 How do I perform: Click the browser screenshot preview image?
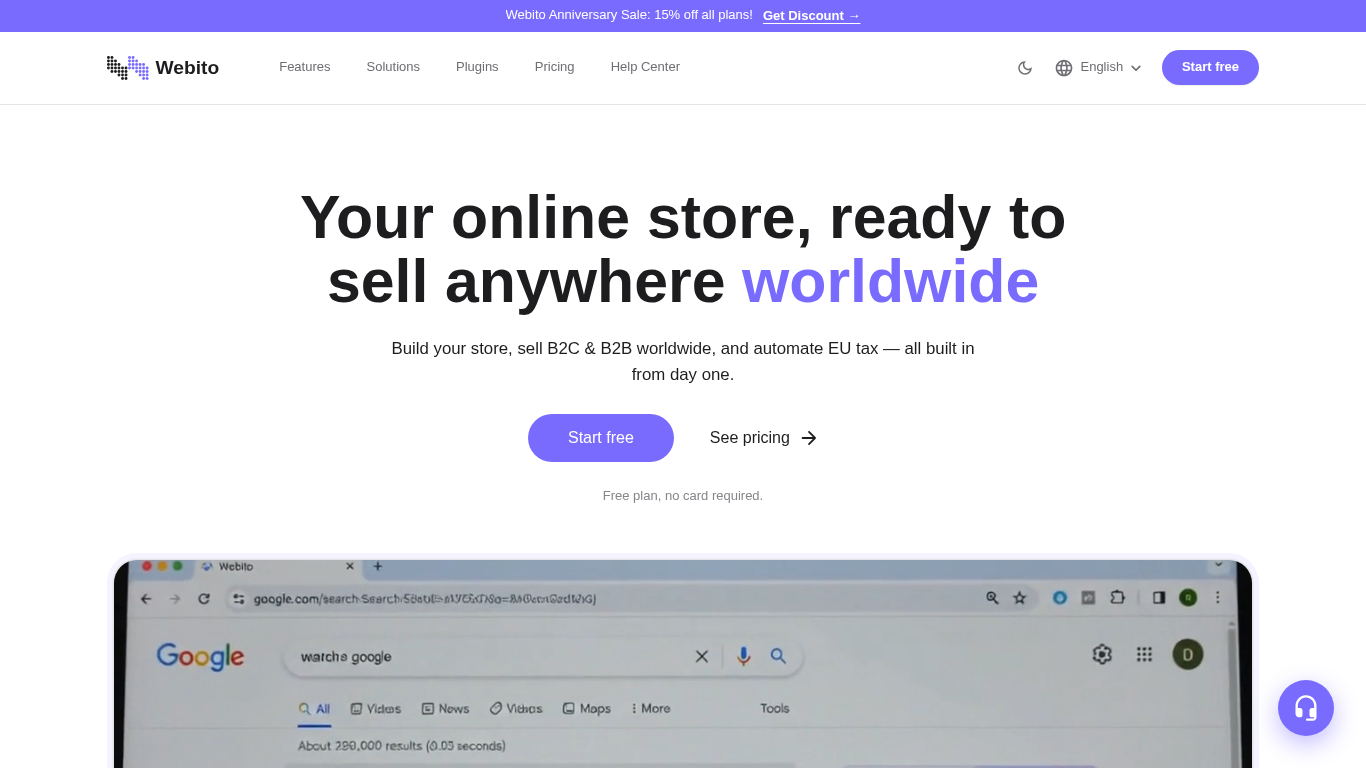(x=683, y=662)
